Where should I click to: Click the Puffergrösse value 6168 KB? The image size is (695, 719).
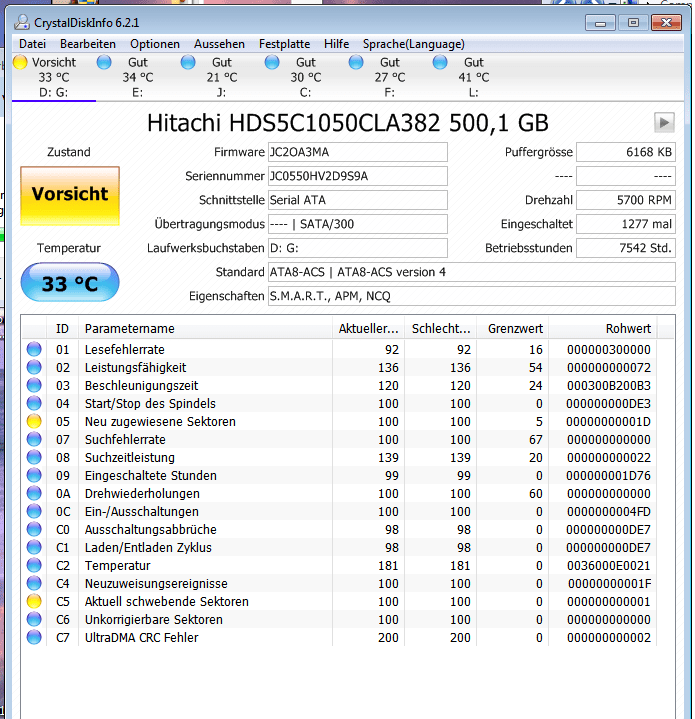click(626, 152)
